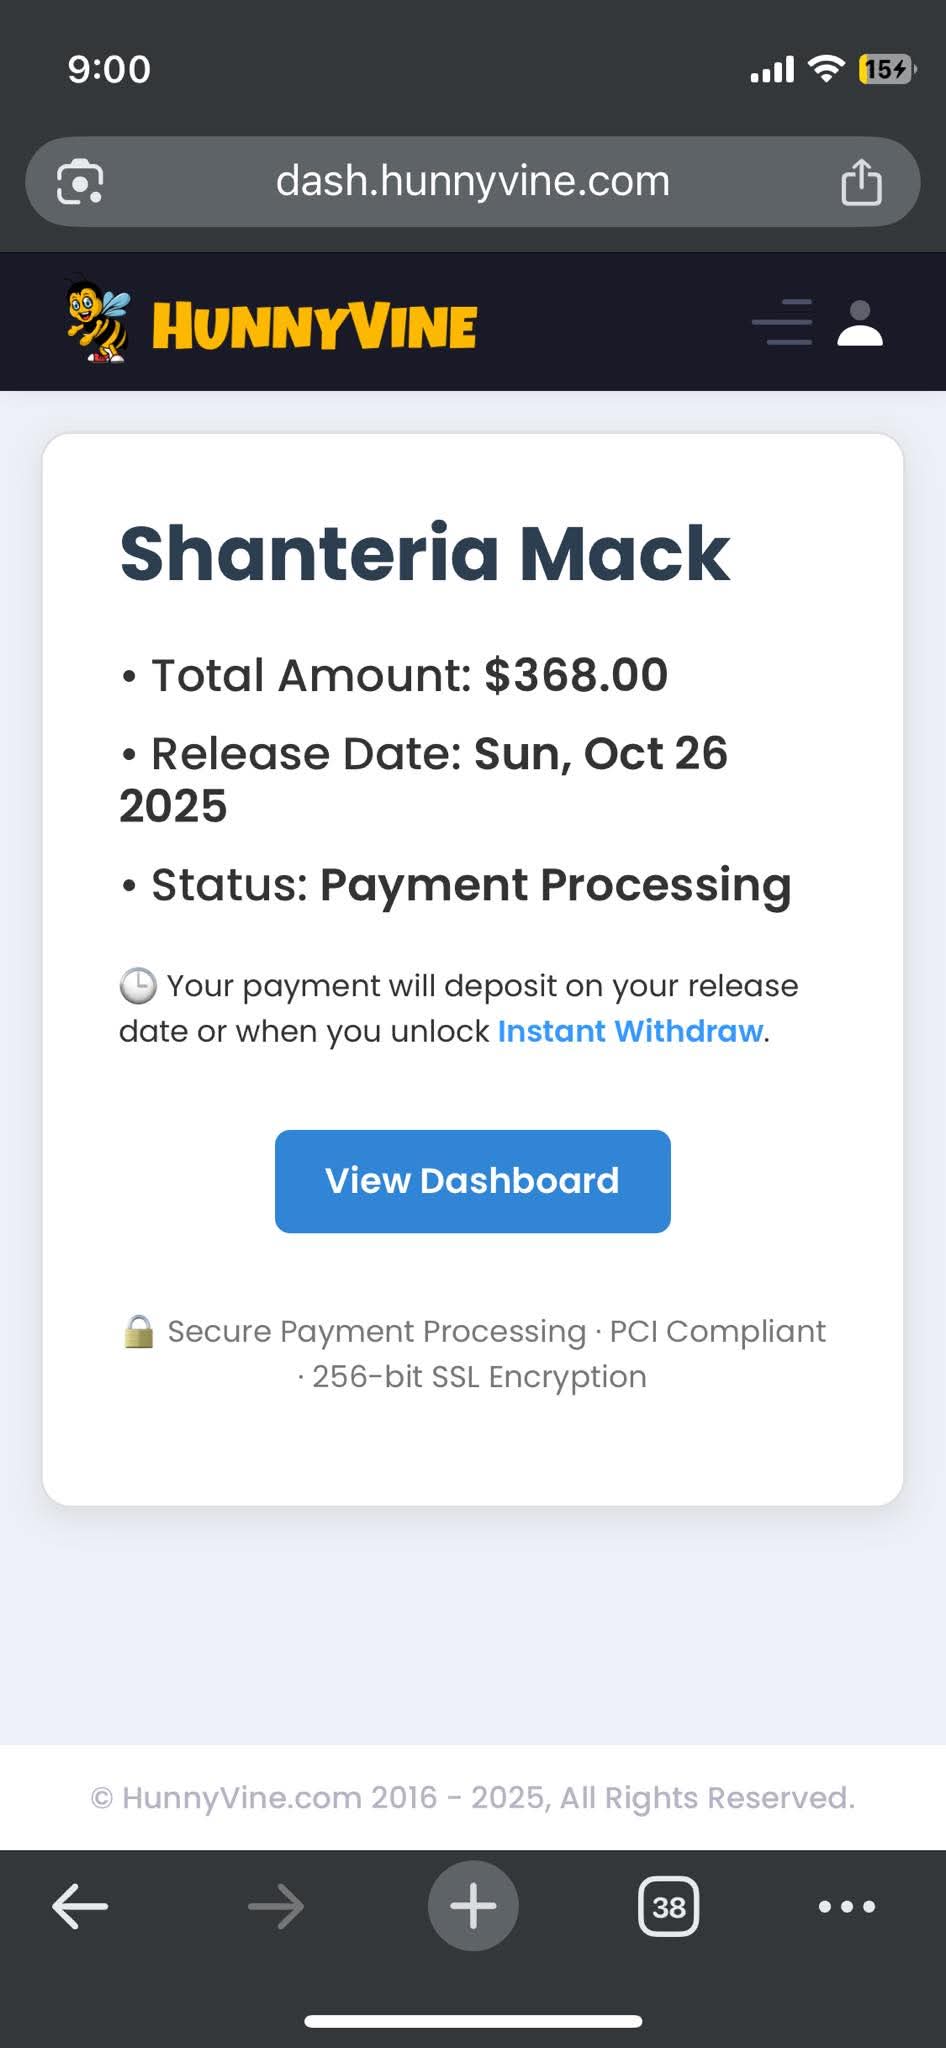Click the HunnyVine.com copyright footer text
This screenshot has height=2048, width=946.
tap(473, 1797)
